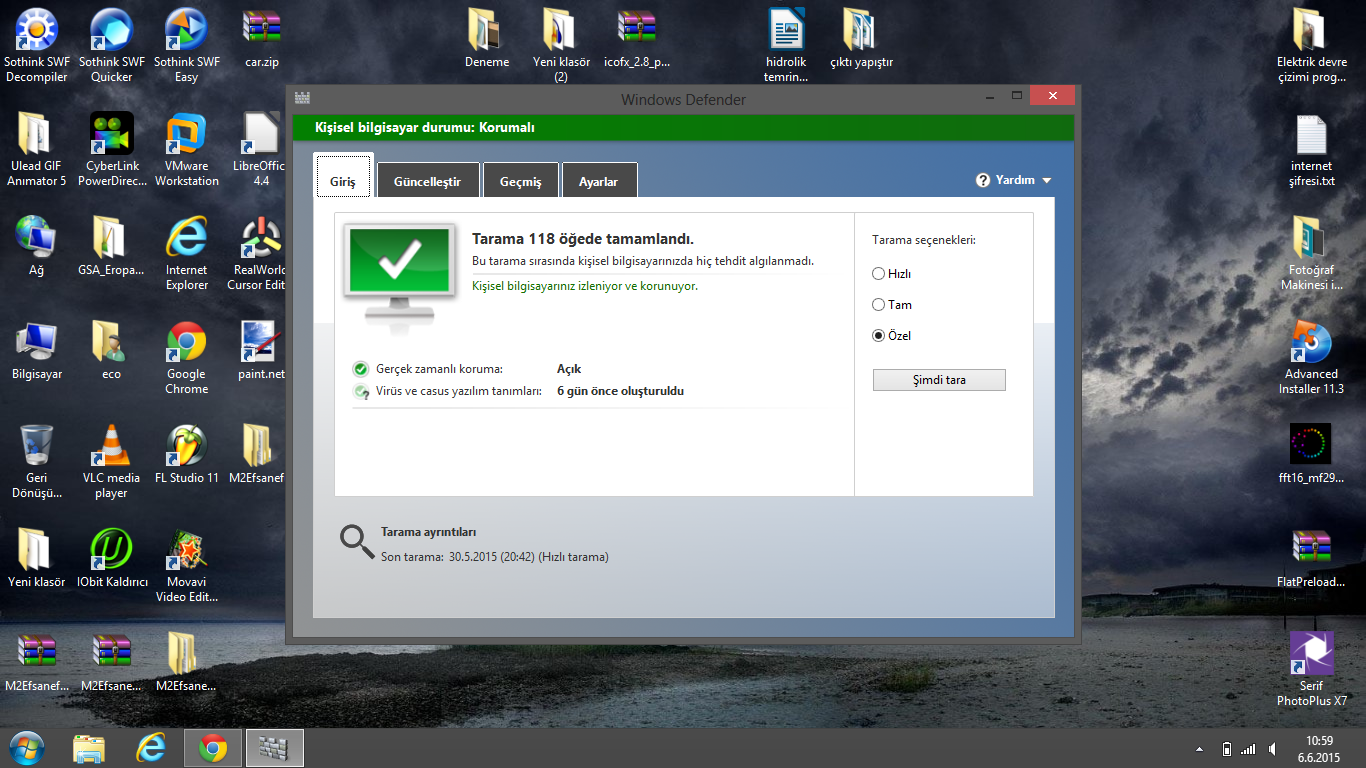Screen dimensions: 1366x768
Task: Click the '6 gün önce oluşturuldu' value
Action: (x=620, y=391)
